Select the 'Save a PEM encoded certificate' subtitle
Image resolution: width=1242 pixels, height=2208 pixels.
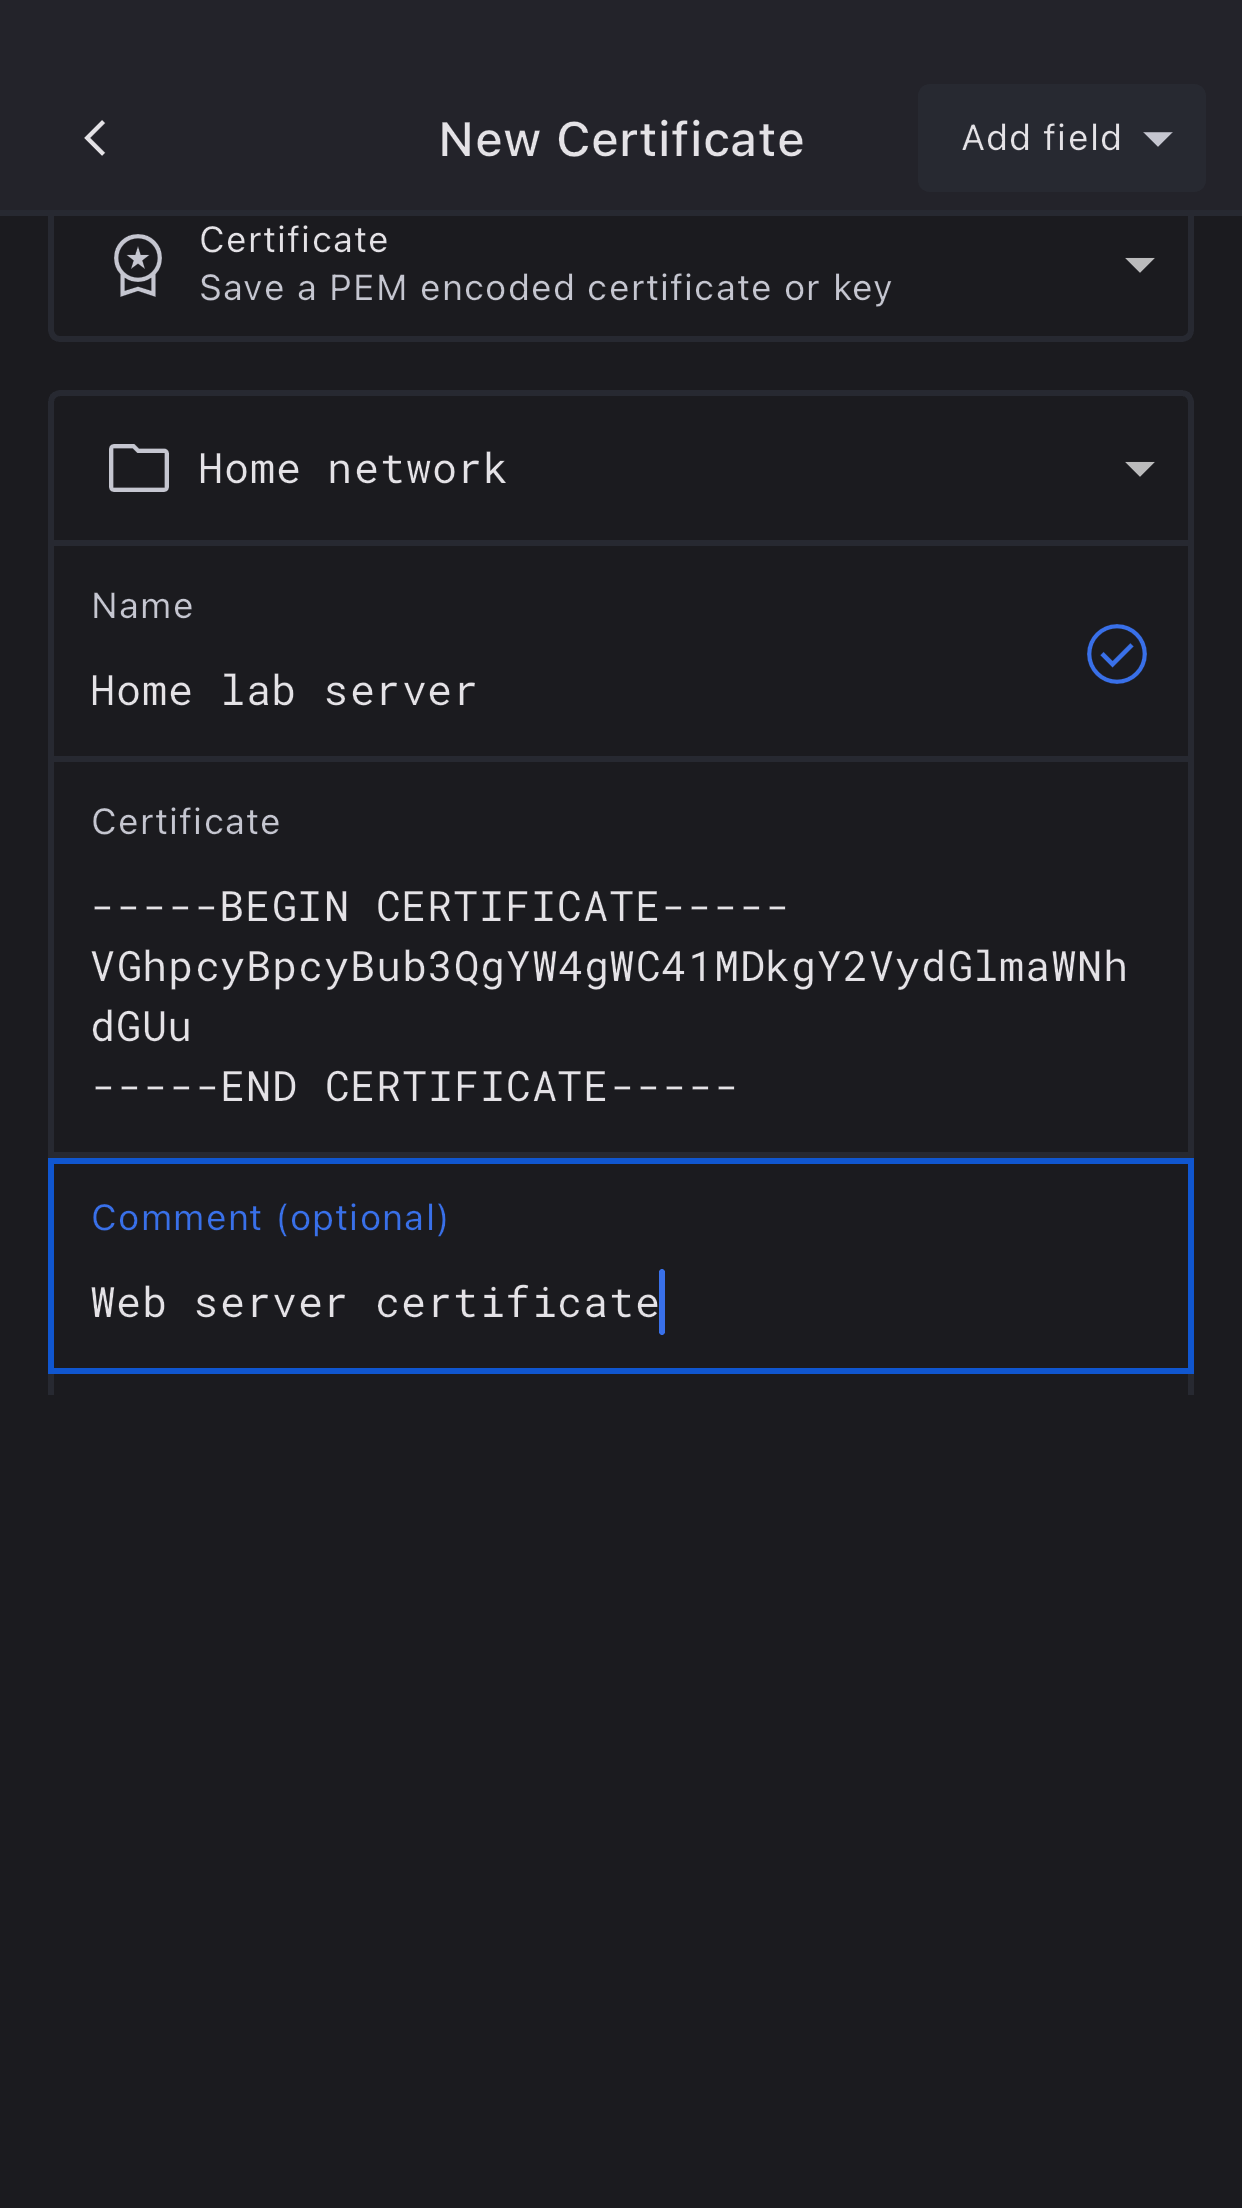545,289
